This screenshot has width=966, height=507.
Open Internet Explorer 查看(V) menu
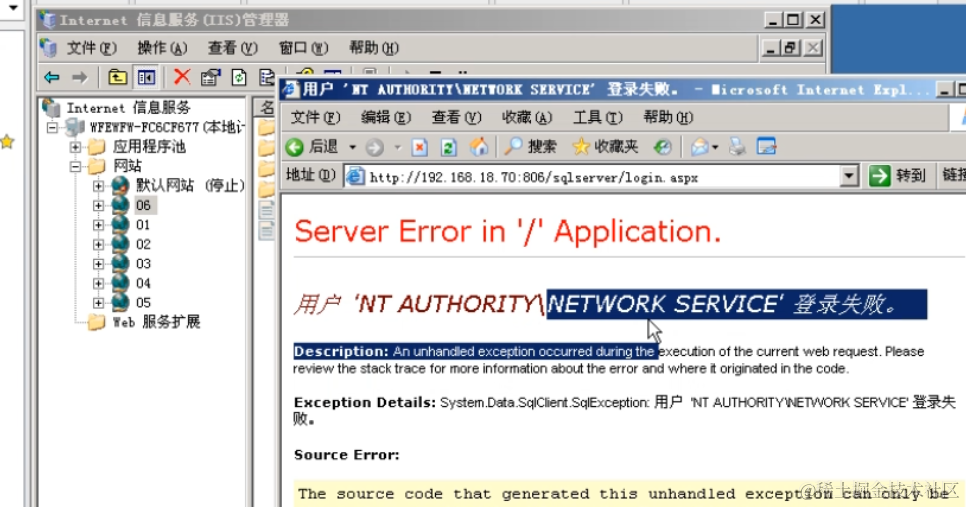457,117
